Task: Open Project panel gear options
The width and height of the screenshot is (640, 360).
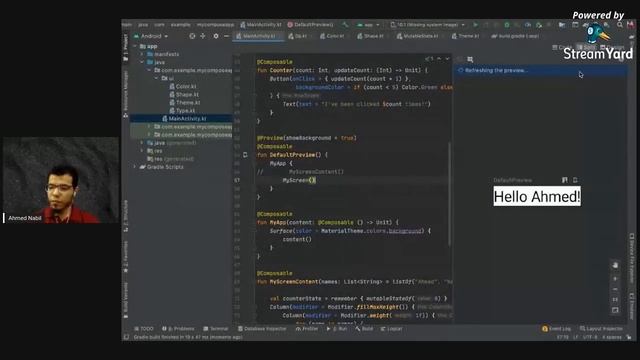Action: [x=216, y=36]
